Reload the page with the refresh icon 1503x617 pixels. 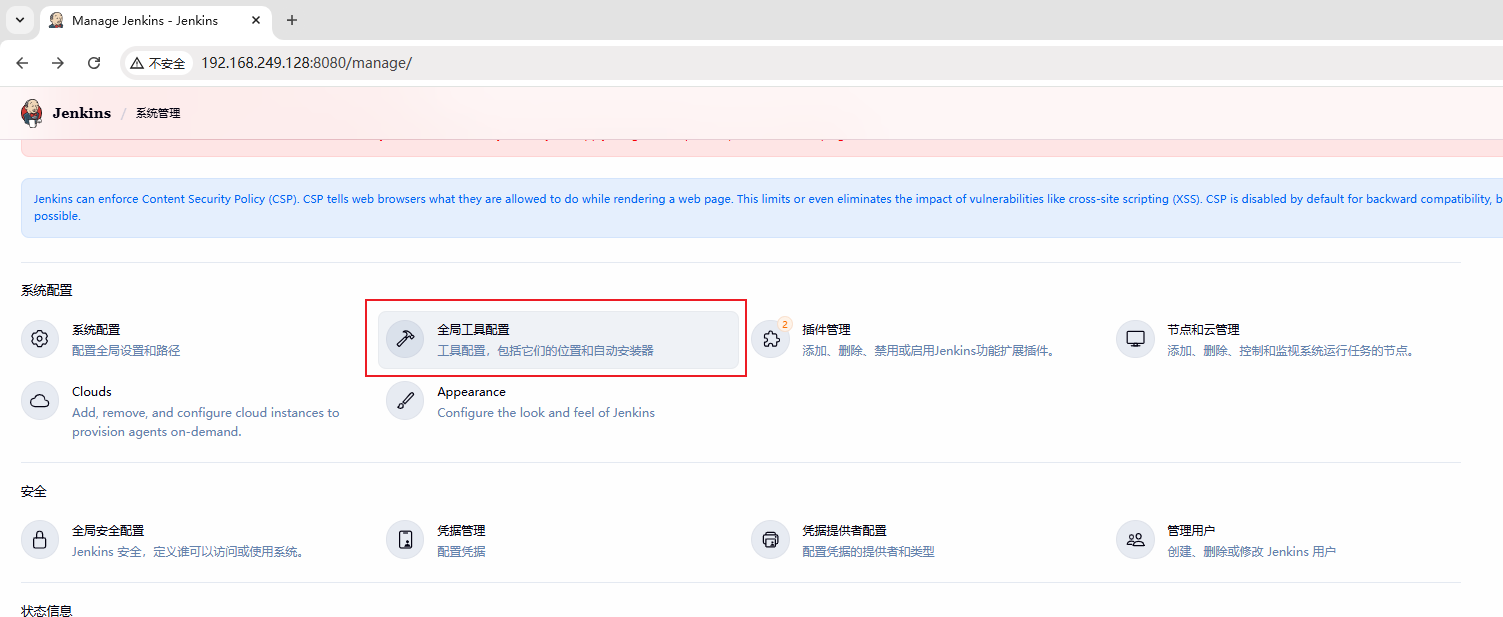coord(94,63)
